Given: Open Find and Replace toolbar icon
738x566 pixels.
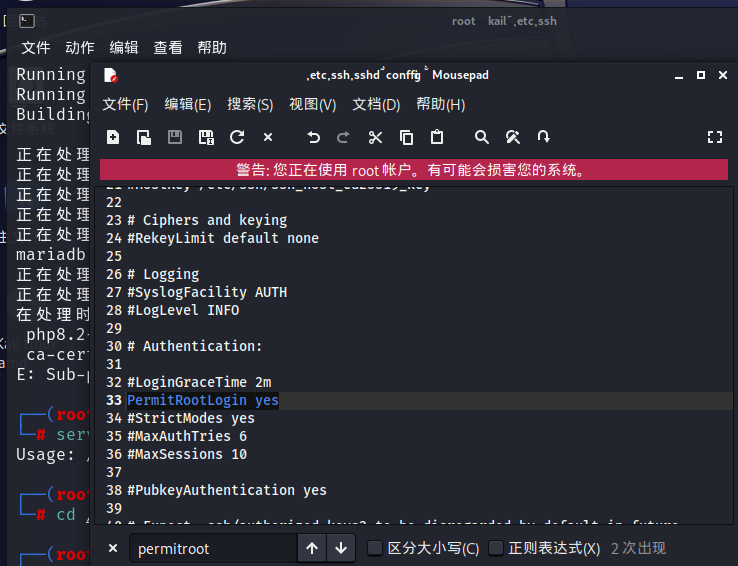Looking at the screenshot, I should tap(513, 137).
